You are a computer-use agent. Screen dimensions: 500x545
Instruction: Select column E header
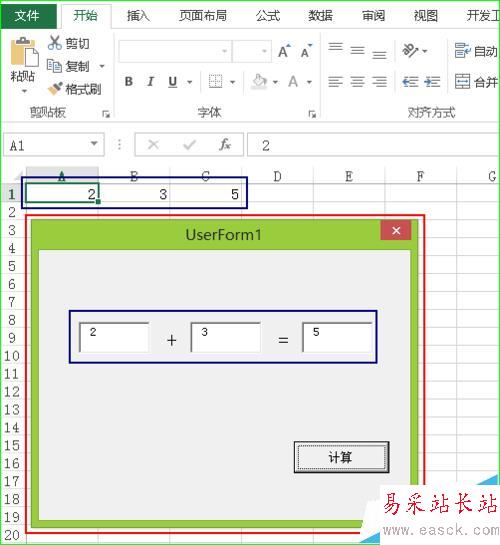349,176
